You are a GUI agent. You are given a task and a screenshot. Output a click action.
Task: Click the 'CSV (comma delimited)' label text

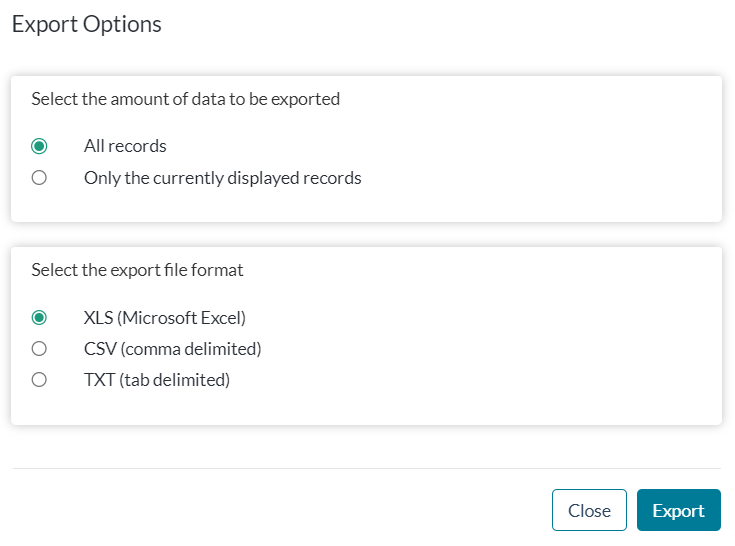click(x=172, y=349)
